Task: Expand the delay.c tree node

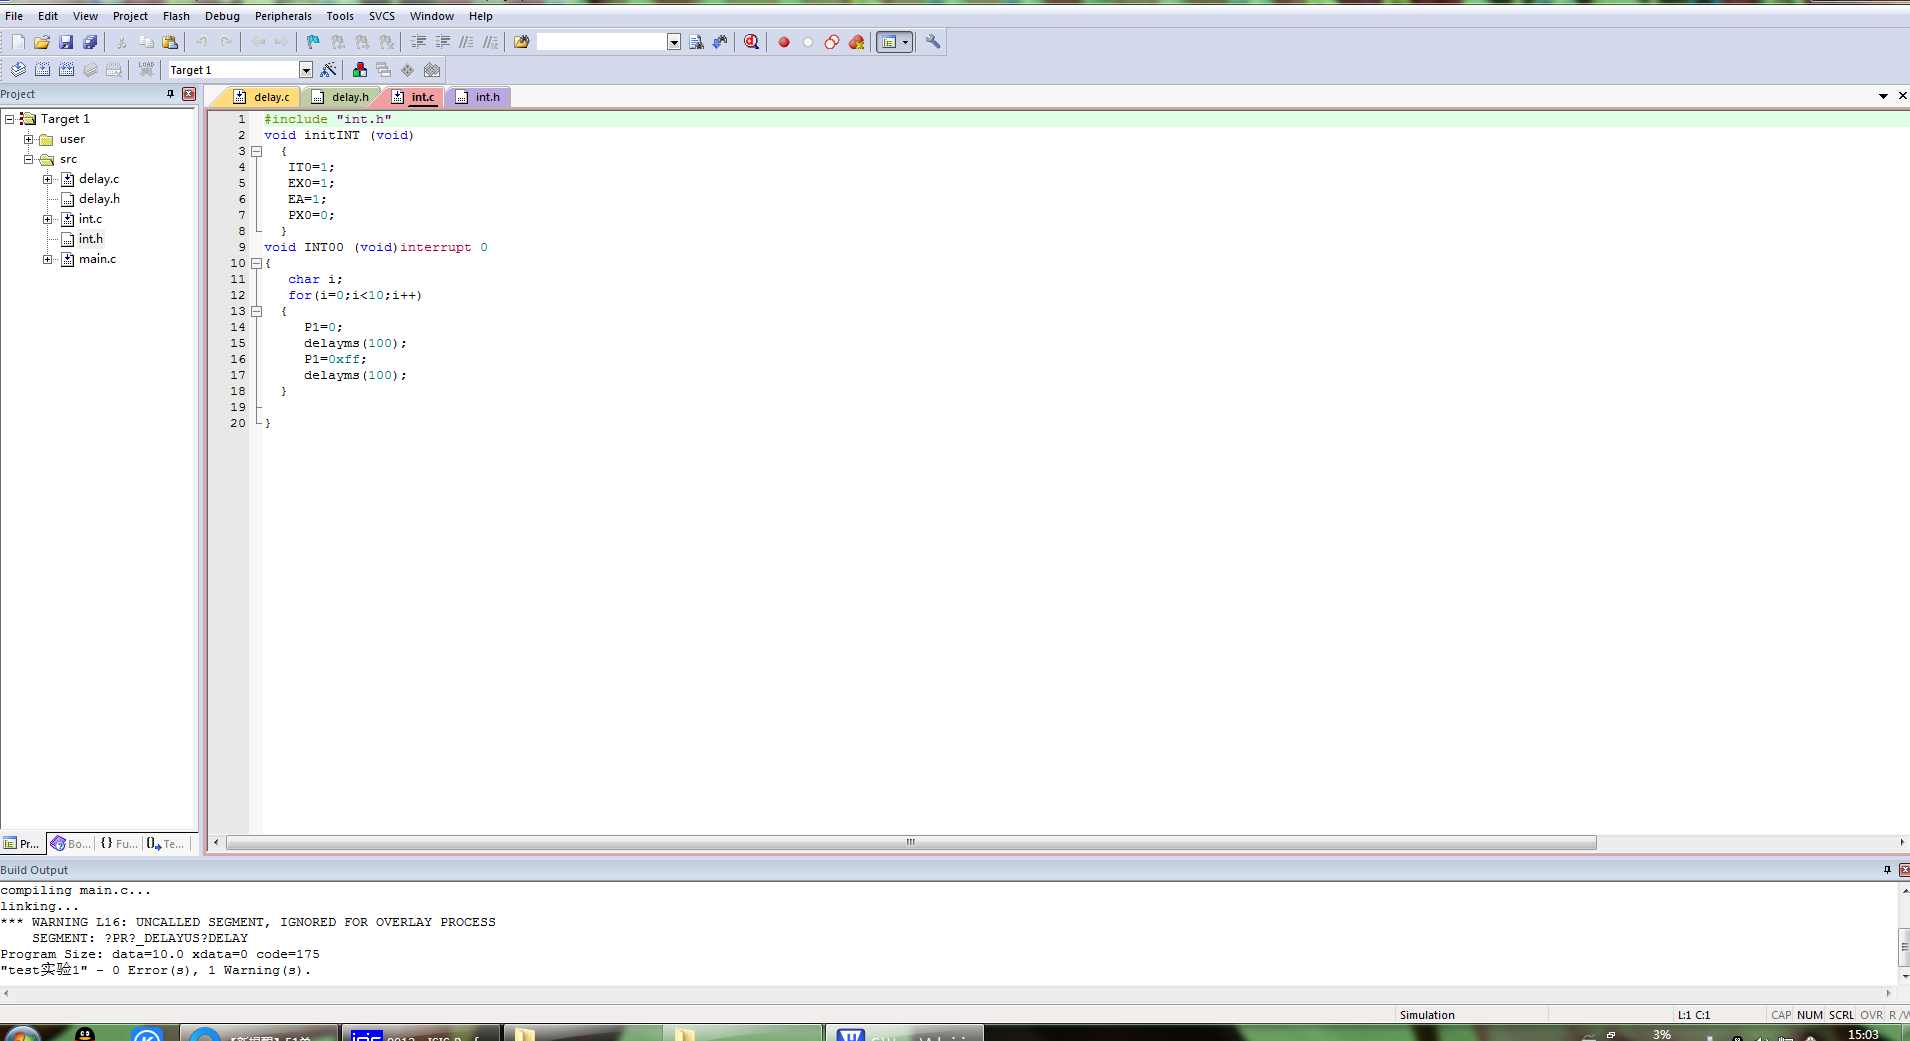Action: tap(48, 179)
